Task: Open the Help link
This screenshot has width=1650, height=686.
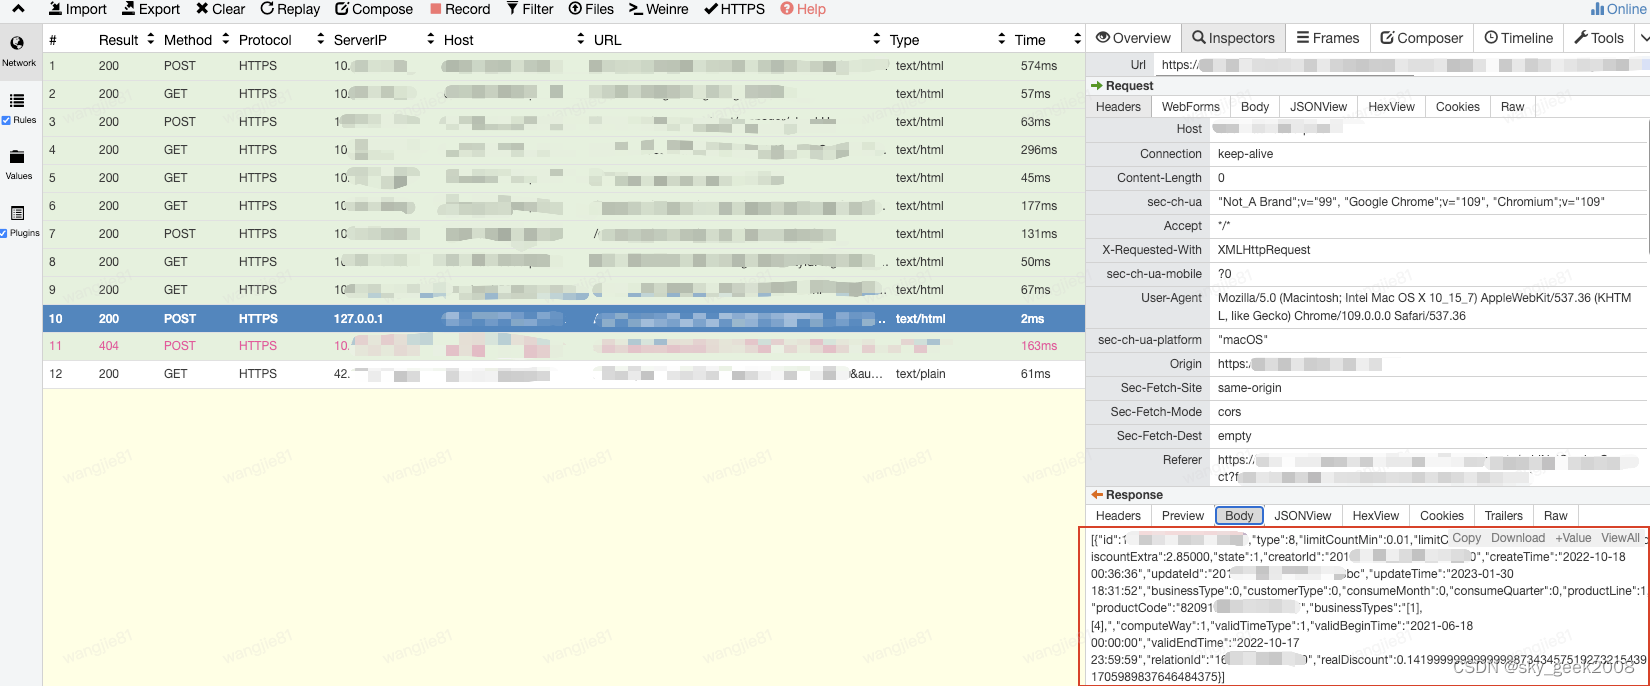Action: tap(803, 9)
